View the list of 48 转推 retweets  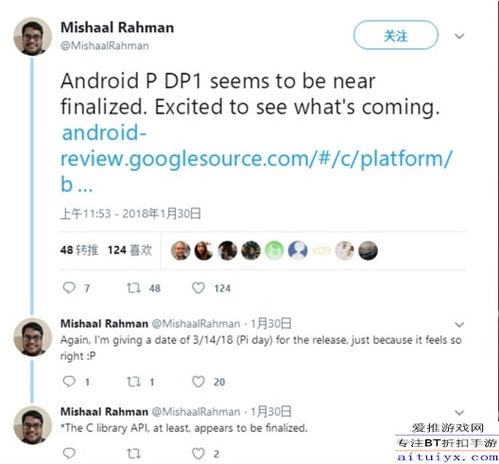pyautogui.click(x=79, y=250)
